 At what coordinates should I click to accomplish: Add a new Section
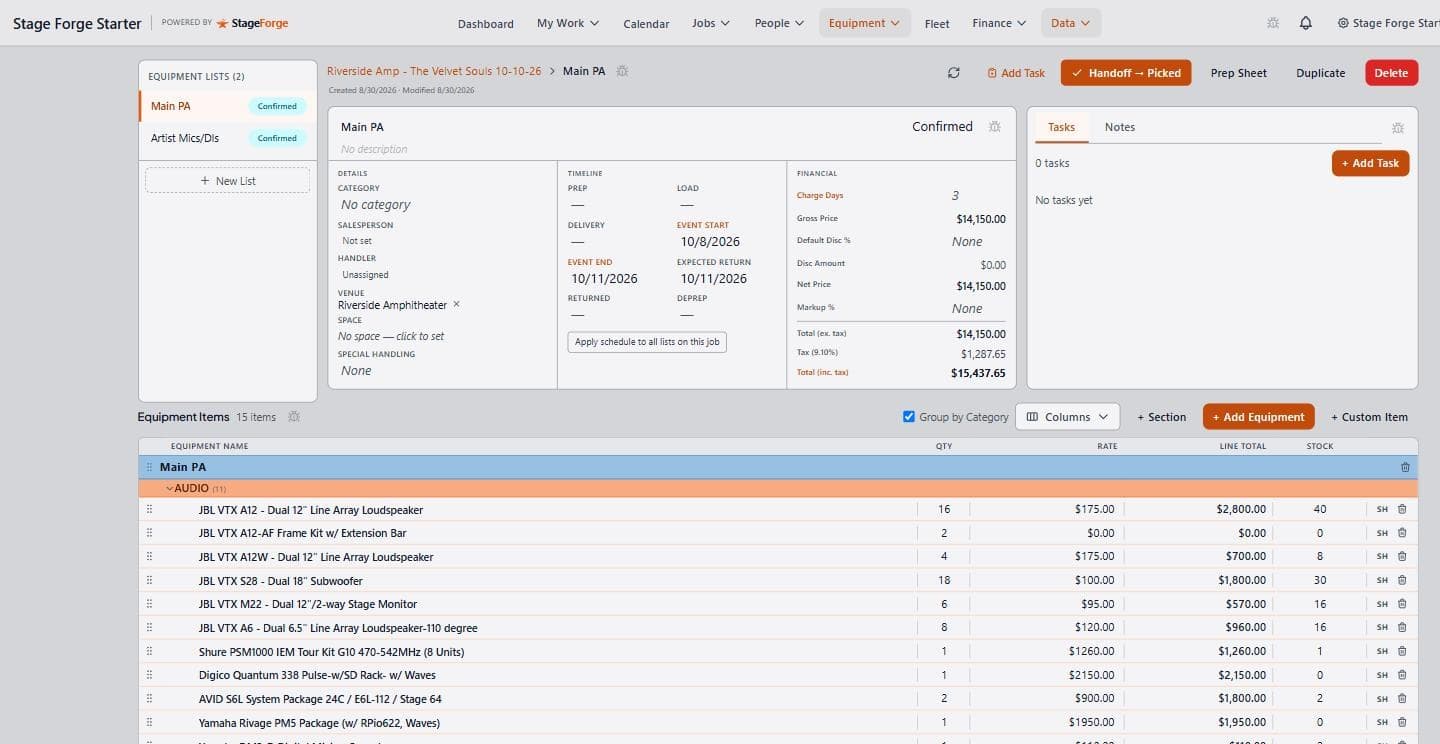1161,417
